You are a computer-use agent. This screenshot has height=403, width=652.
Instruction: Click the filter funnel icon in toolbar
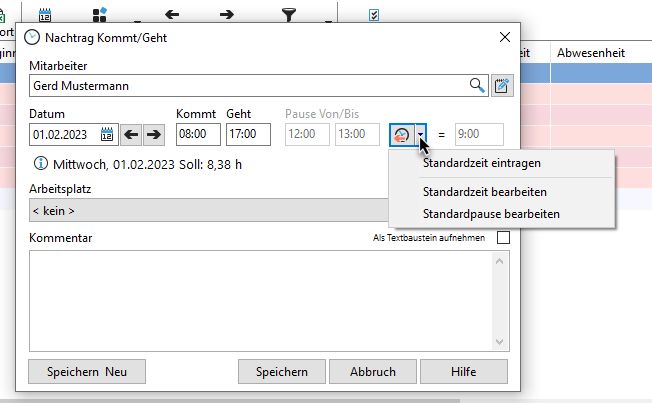[289, 15]
